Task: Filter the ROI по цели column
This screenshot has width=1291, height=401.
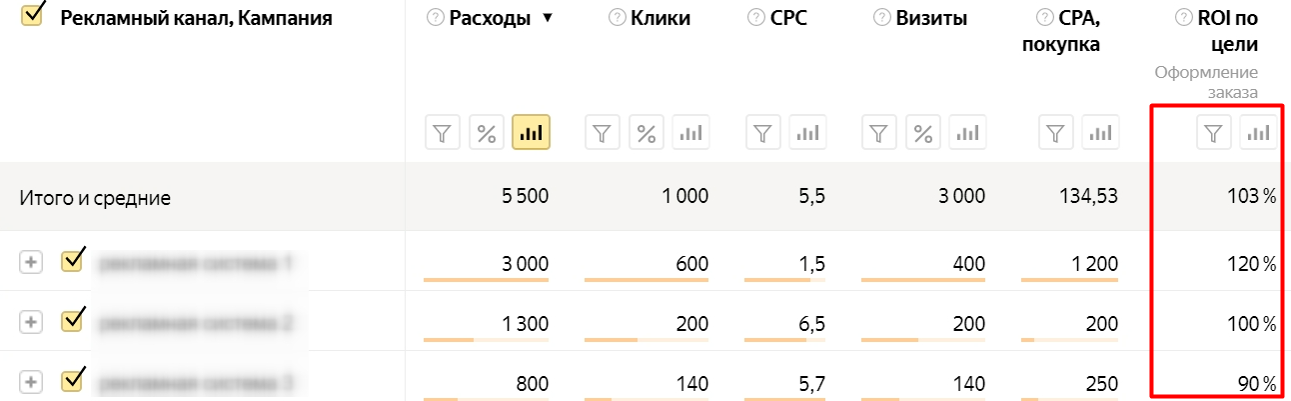Action: [x=1214, y=133]
